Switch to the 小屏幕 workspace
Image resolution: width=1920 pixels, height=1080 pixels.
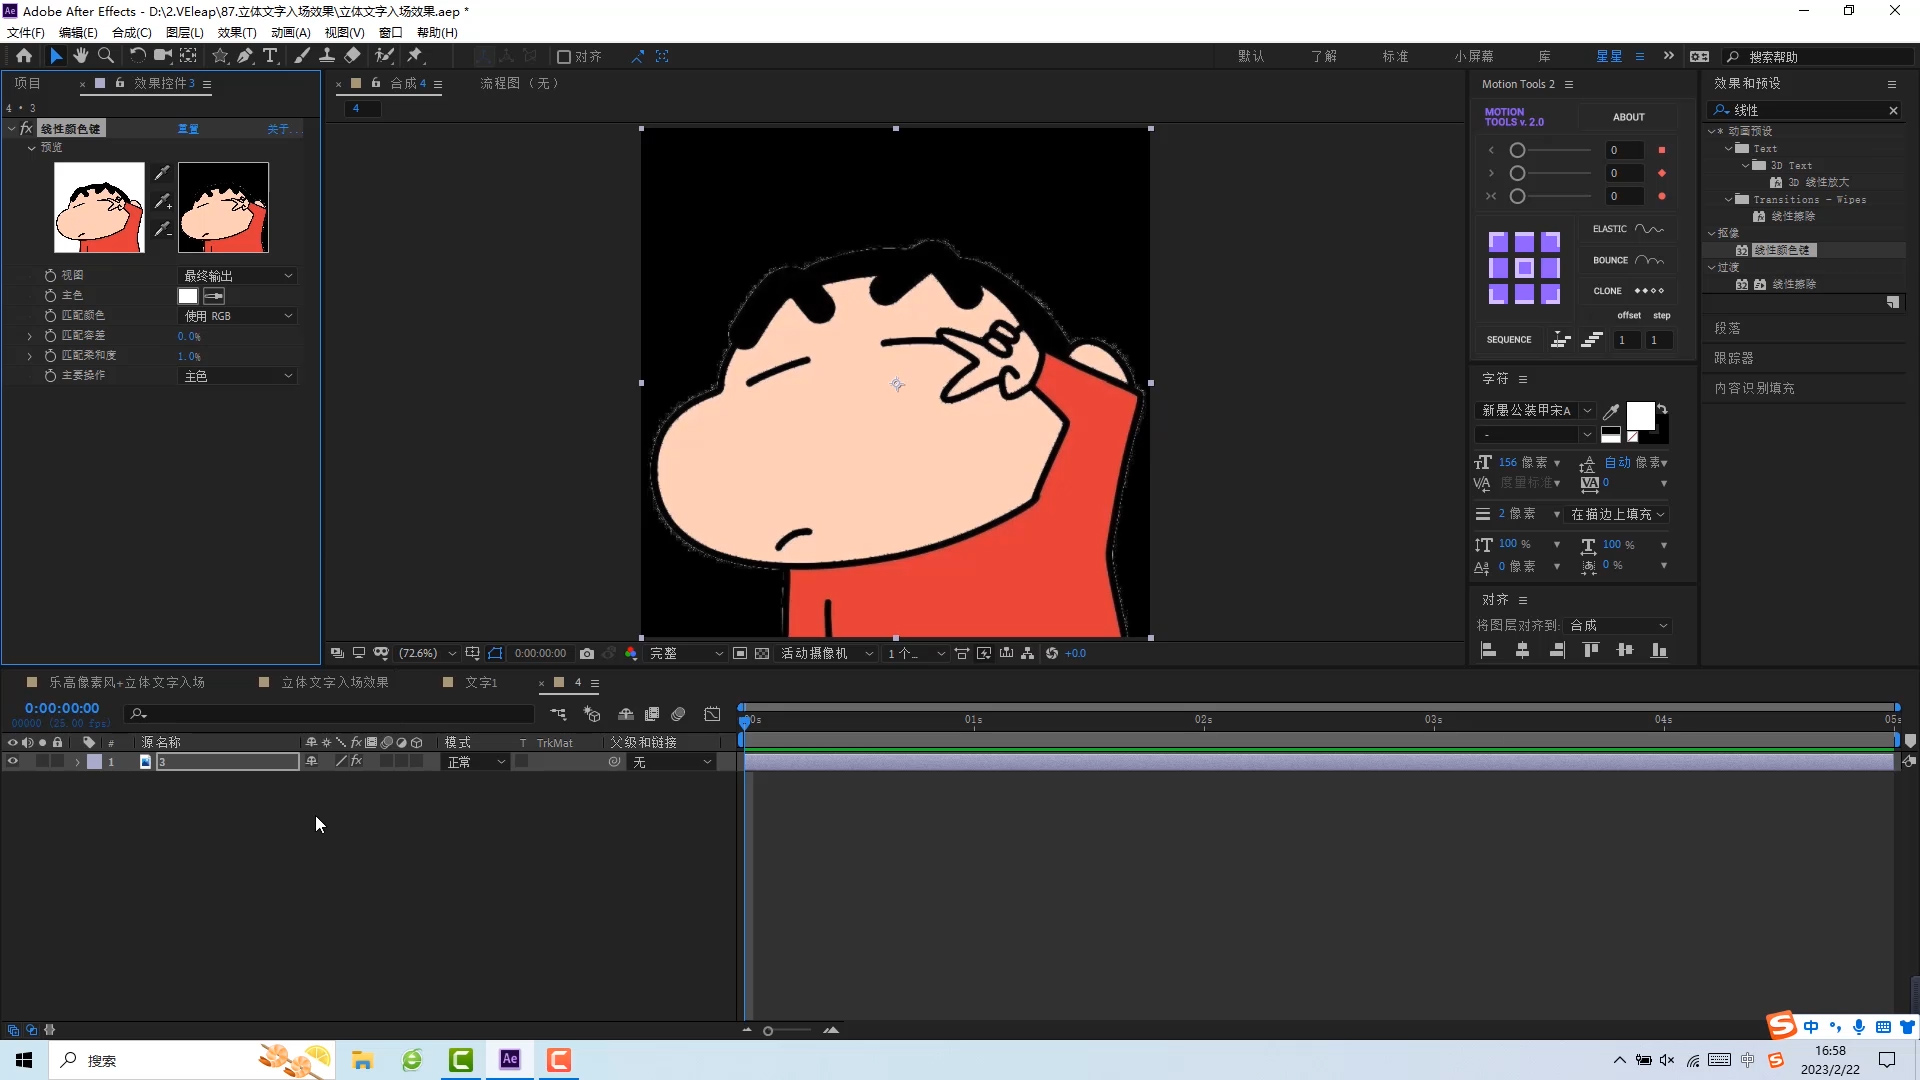pos(1474,56)
